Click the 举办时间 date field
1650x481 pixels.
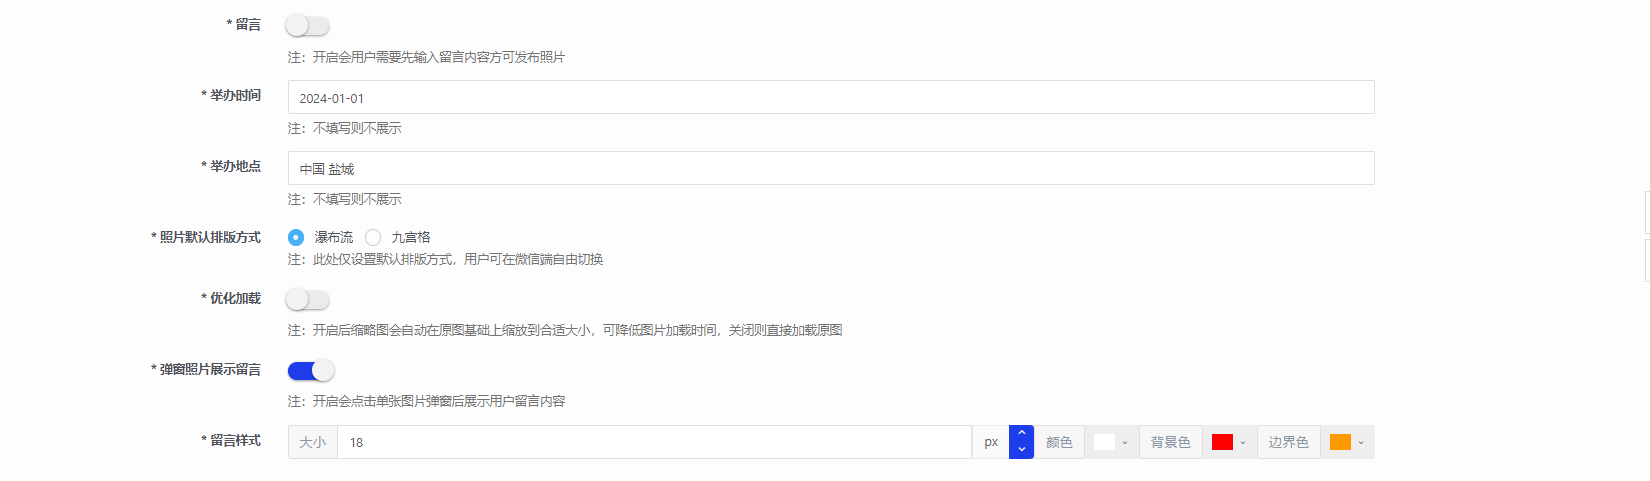pos(831,97)
